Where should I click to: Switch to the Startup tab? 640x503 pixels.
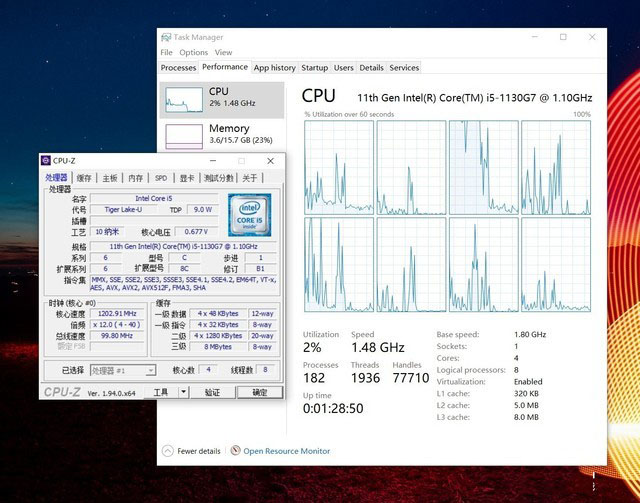(x=314, y=68)
